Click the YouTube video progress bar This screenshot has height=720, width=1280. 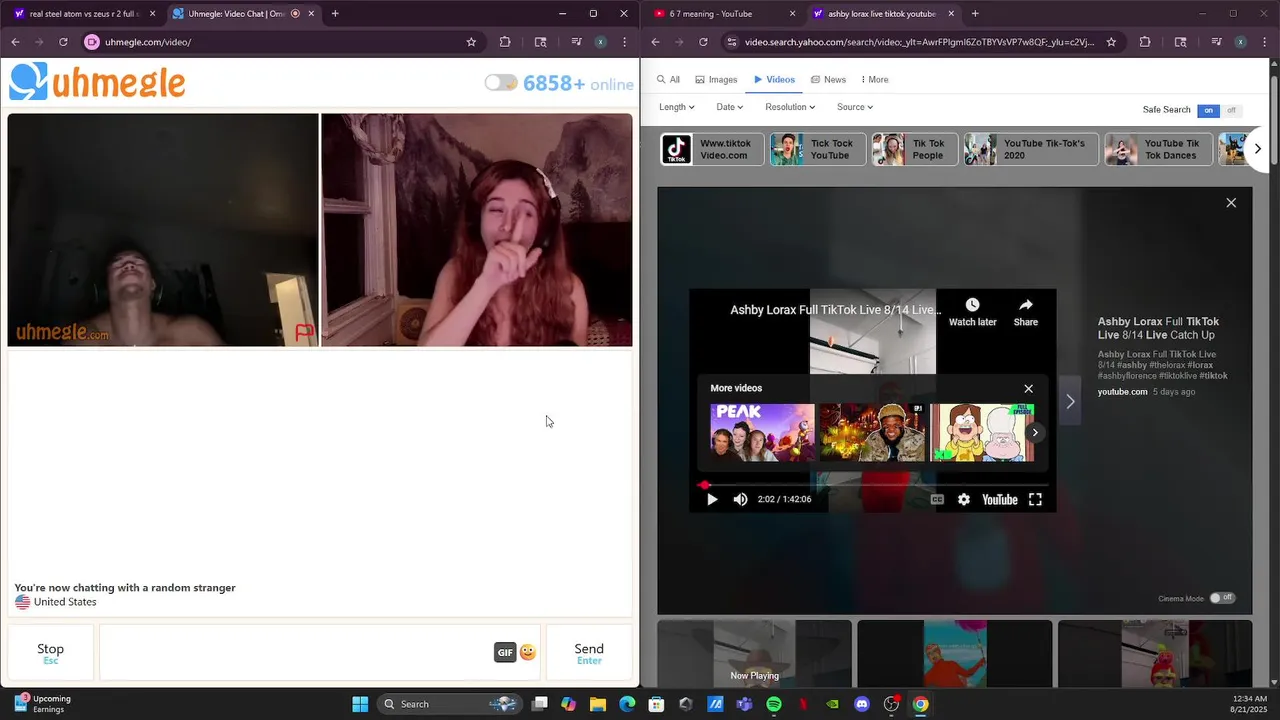click(x=872, y=485)
